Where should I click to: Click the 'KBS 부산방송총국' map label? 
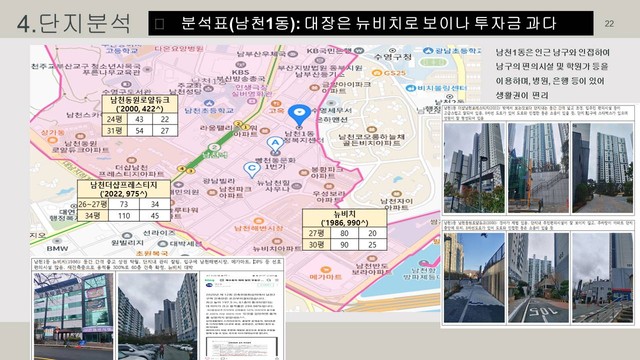pos(240,75)
